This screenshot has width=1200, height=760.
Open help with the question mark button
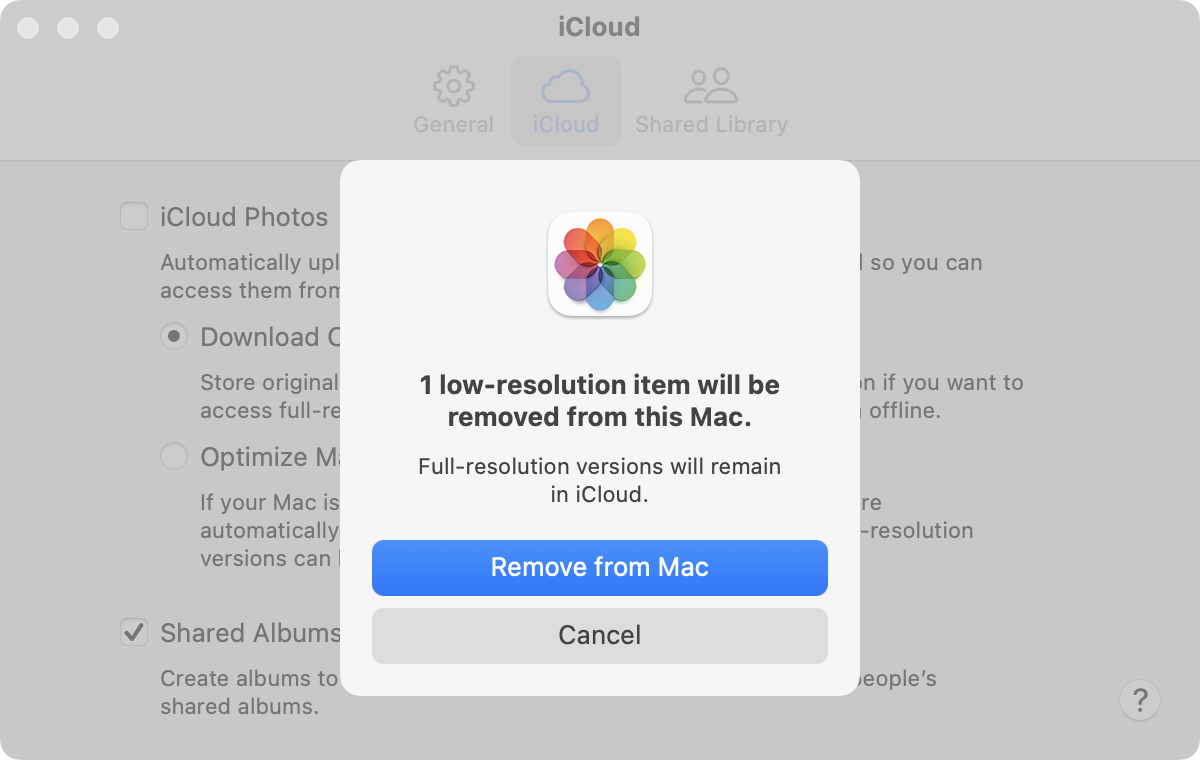point(1140,699)
